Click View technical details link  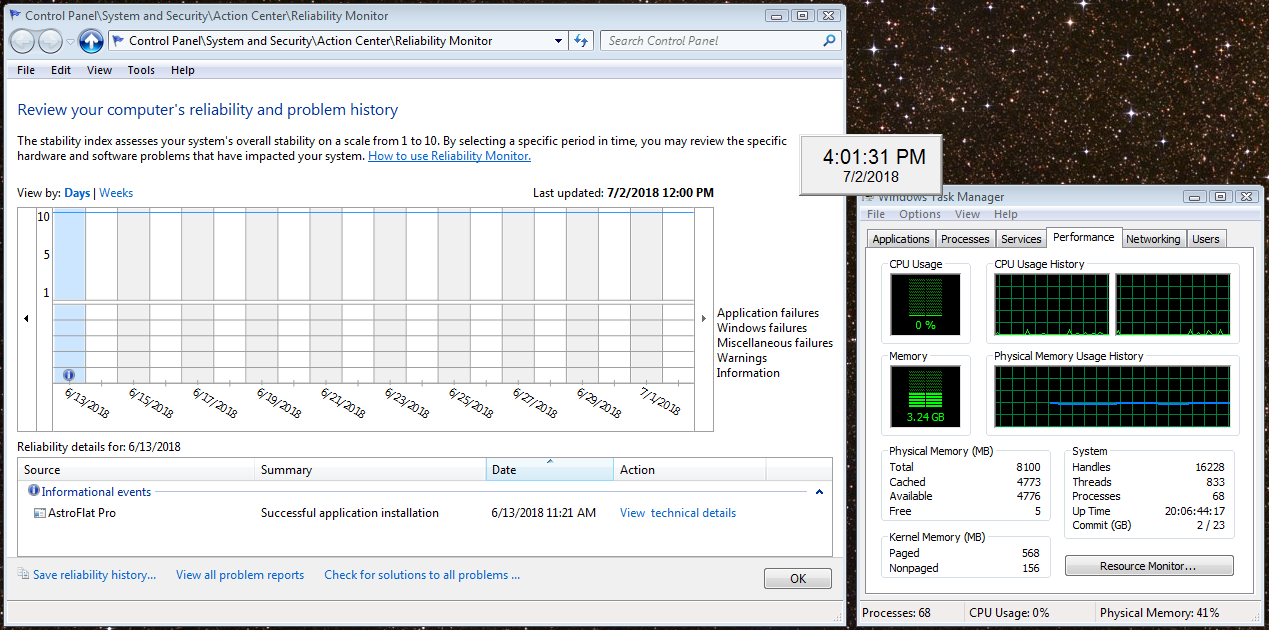coord(677,513)
